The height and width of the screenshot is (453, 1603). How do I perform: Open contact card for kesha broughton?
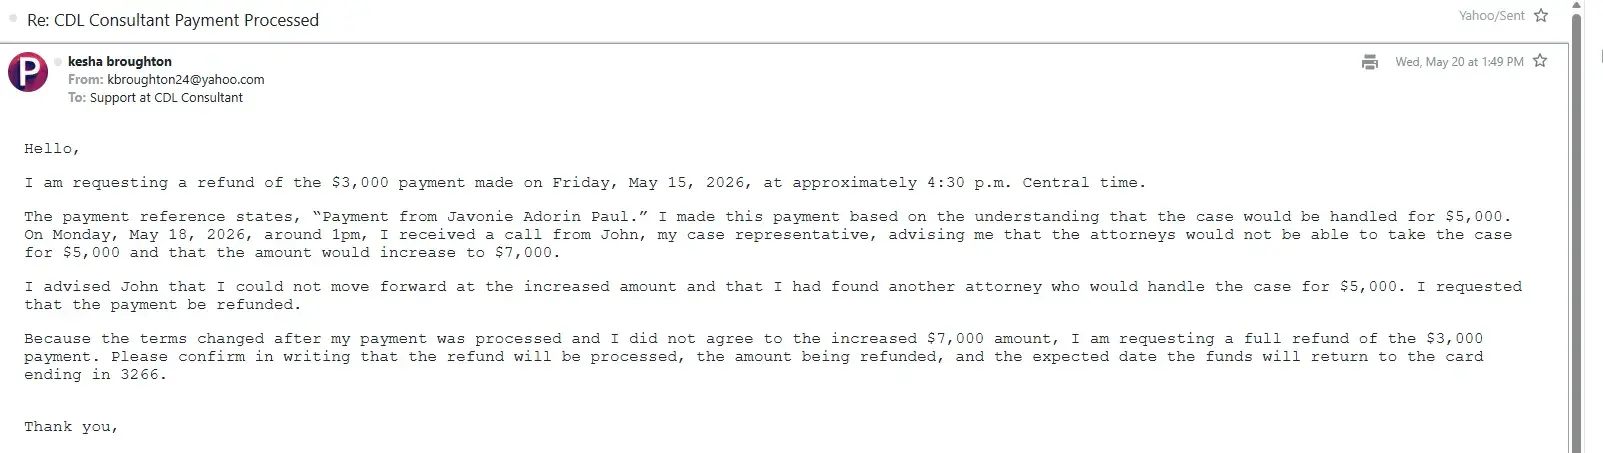pos(120,62)
